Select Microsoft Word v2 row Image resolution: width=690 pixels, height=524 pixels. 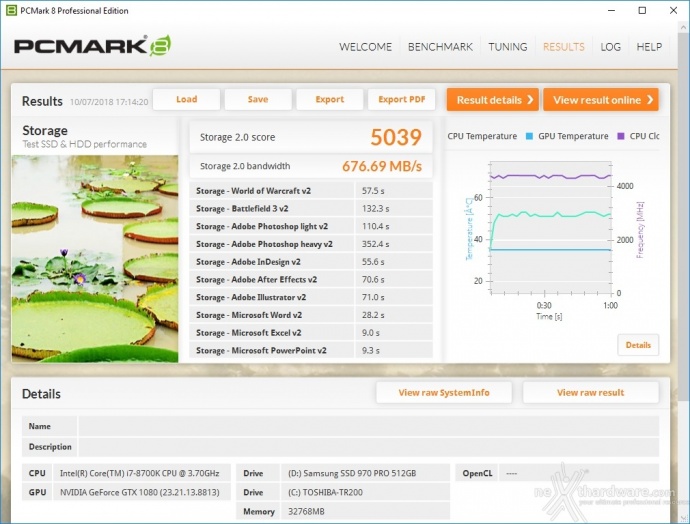(311, 315)
